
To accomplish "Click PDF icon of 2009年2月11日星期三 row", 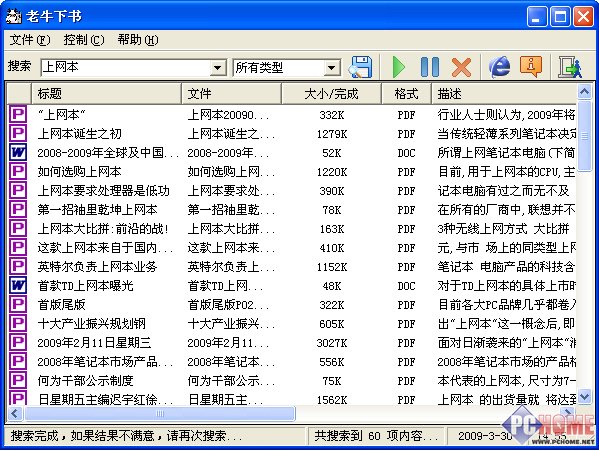I will pos(18,342).
